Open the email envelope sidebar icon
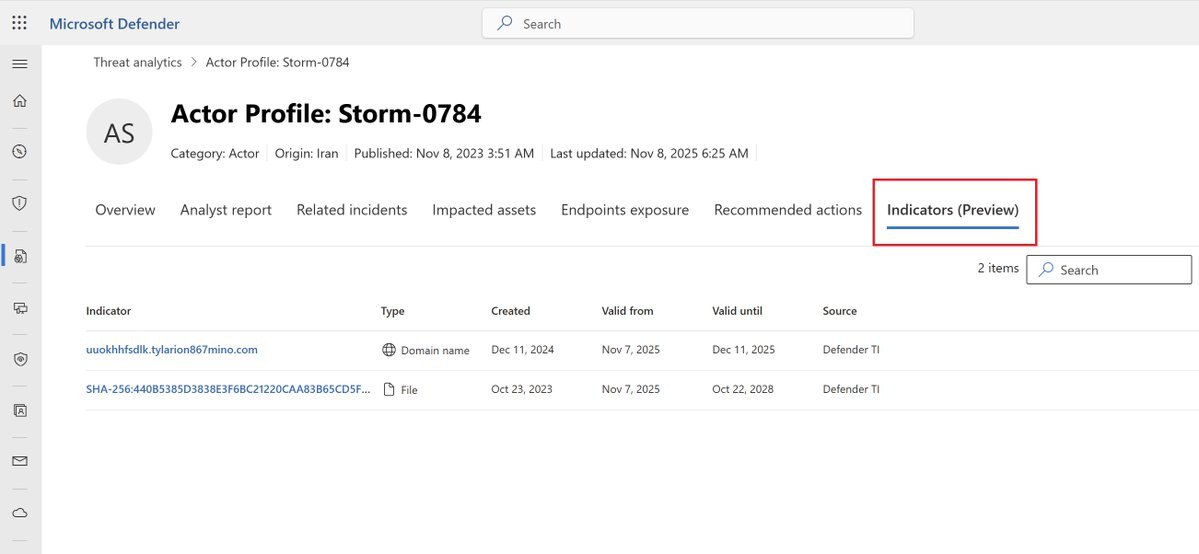 [x=20, y=461]
